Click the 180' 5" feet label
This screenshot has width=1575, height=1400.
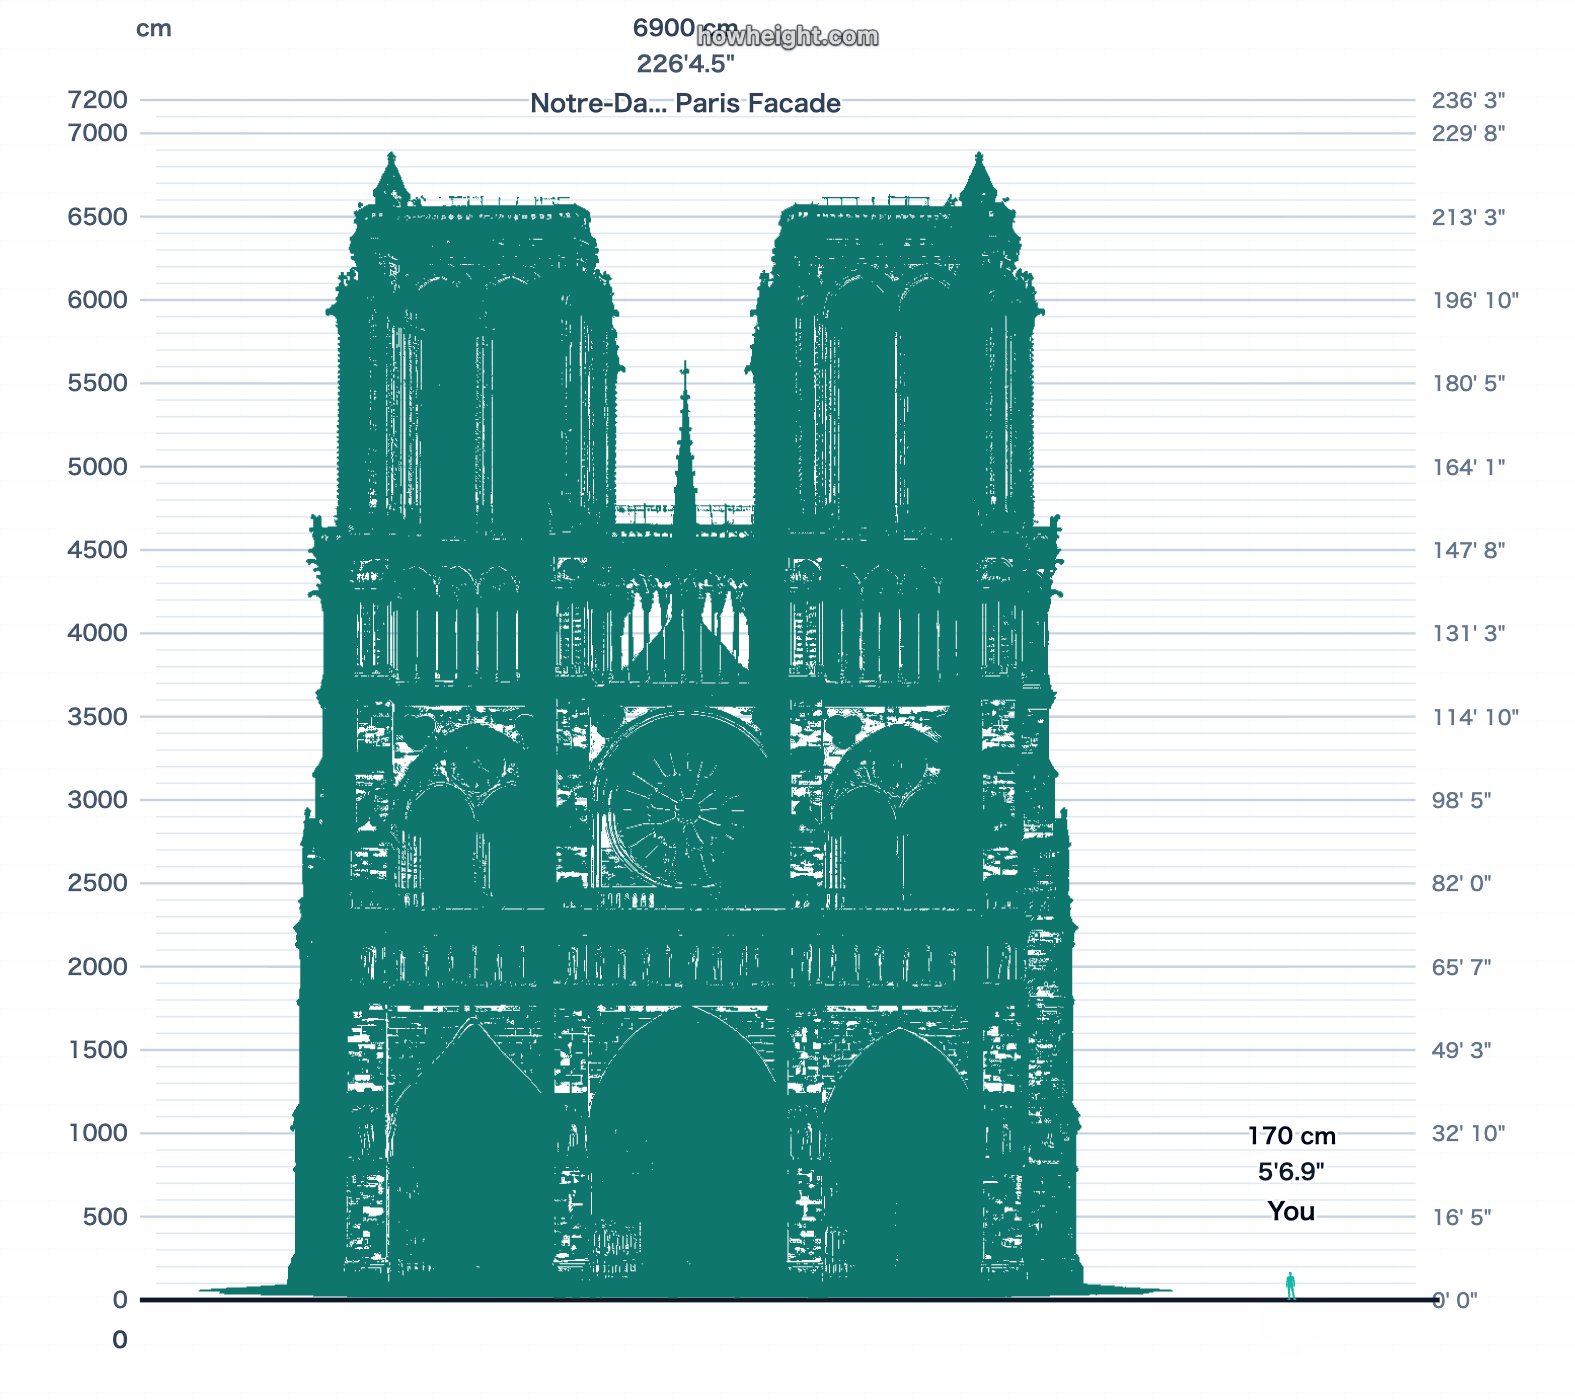(1468, 383)
